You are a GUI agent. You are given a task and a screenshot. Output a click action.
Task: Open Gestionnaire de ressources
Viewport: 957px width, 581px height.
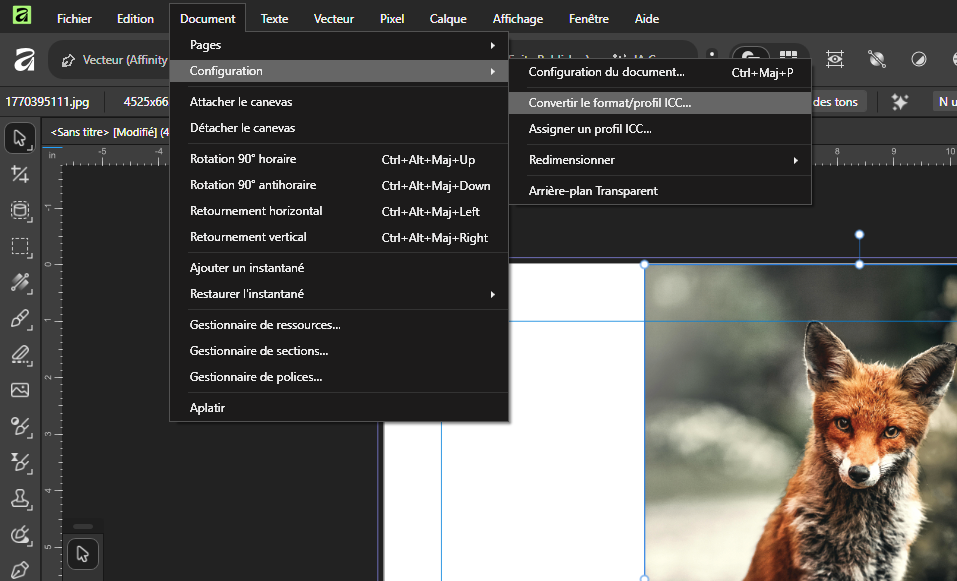(x=265, y=325)
